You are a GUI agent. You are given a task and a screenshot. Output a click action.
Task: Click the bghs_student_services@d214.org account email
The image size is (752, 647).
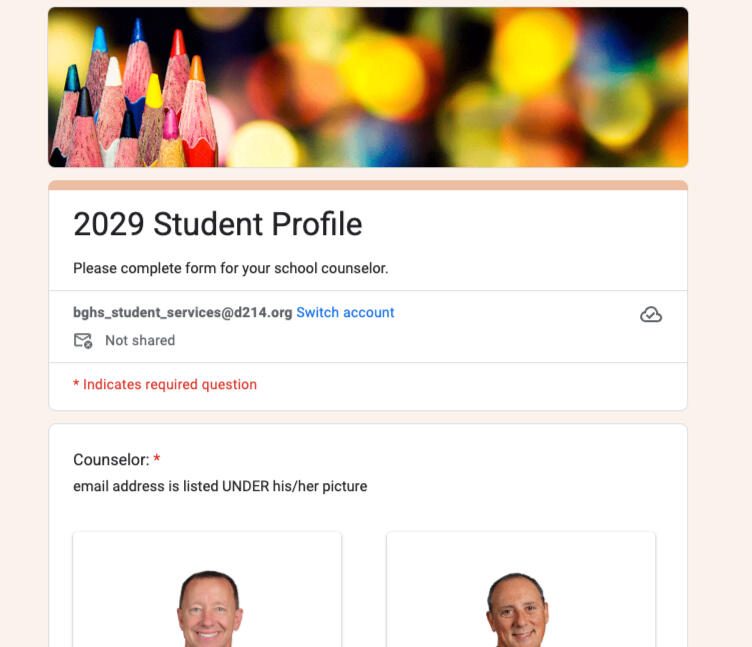182,313
